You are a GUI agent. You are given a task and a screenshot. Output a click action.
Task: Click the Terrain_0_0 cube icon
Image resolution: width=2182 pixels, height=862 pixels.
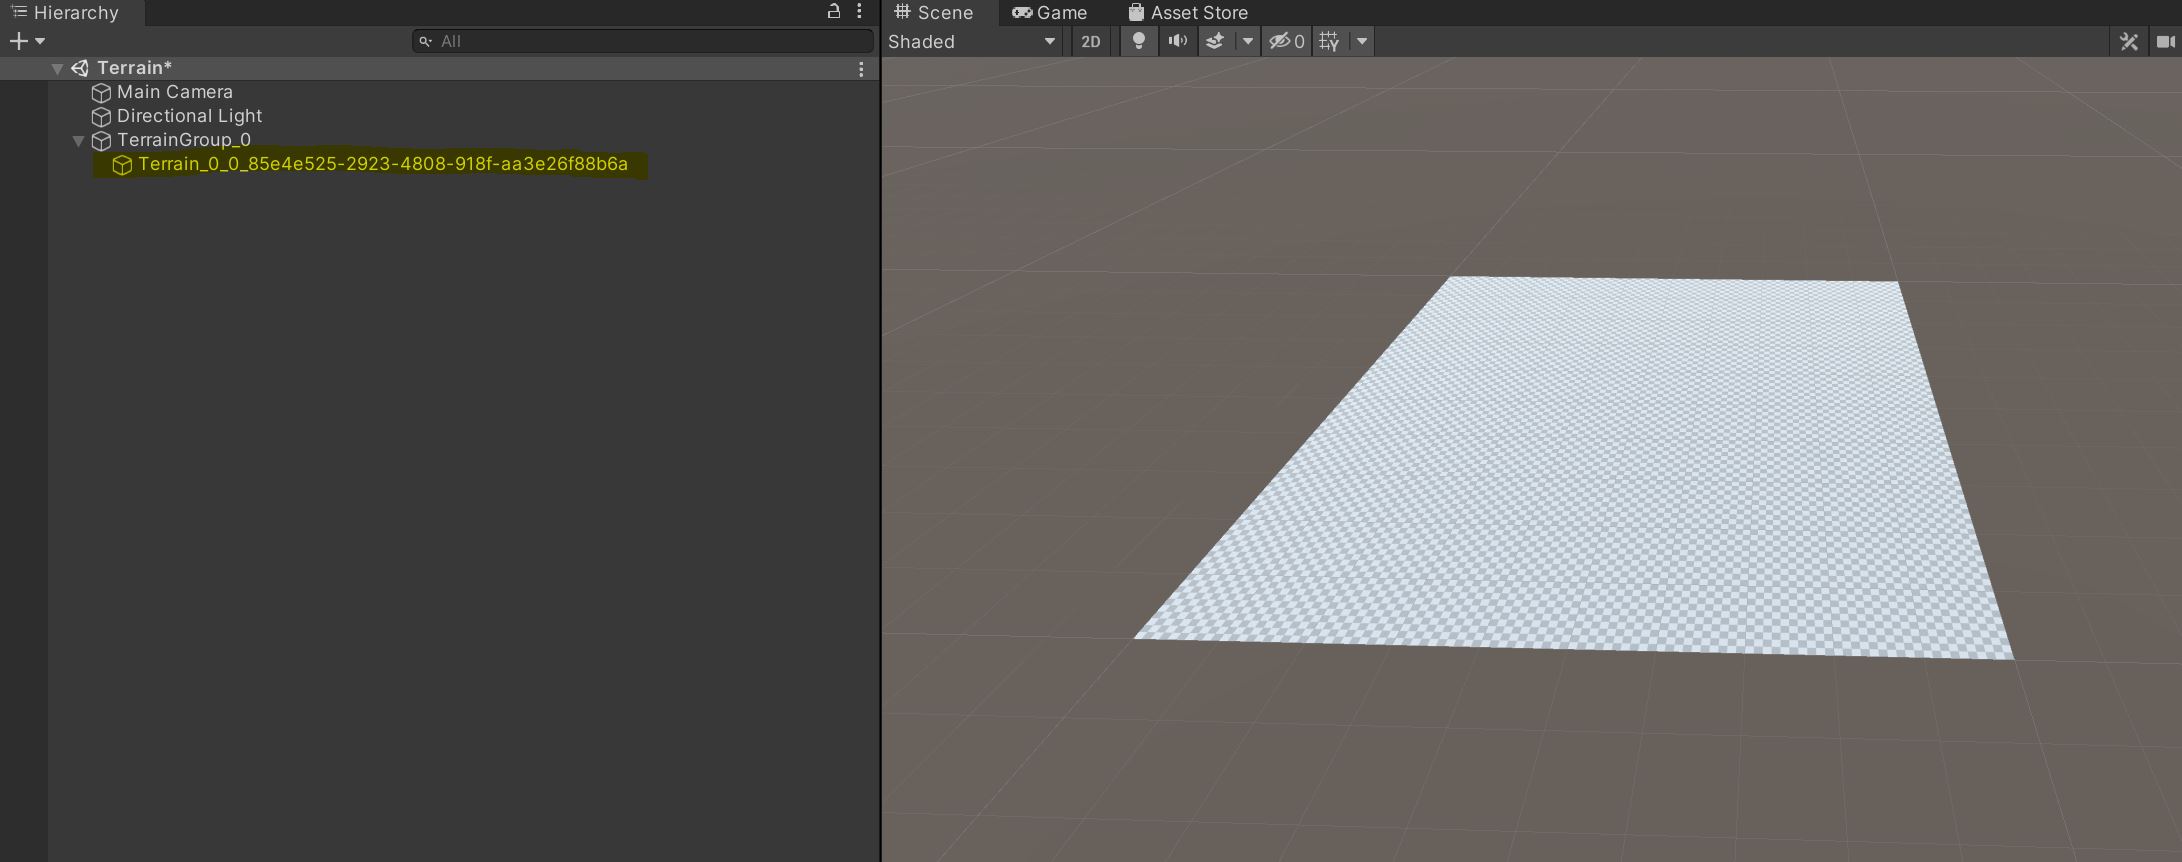[122, 165]
